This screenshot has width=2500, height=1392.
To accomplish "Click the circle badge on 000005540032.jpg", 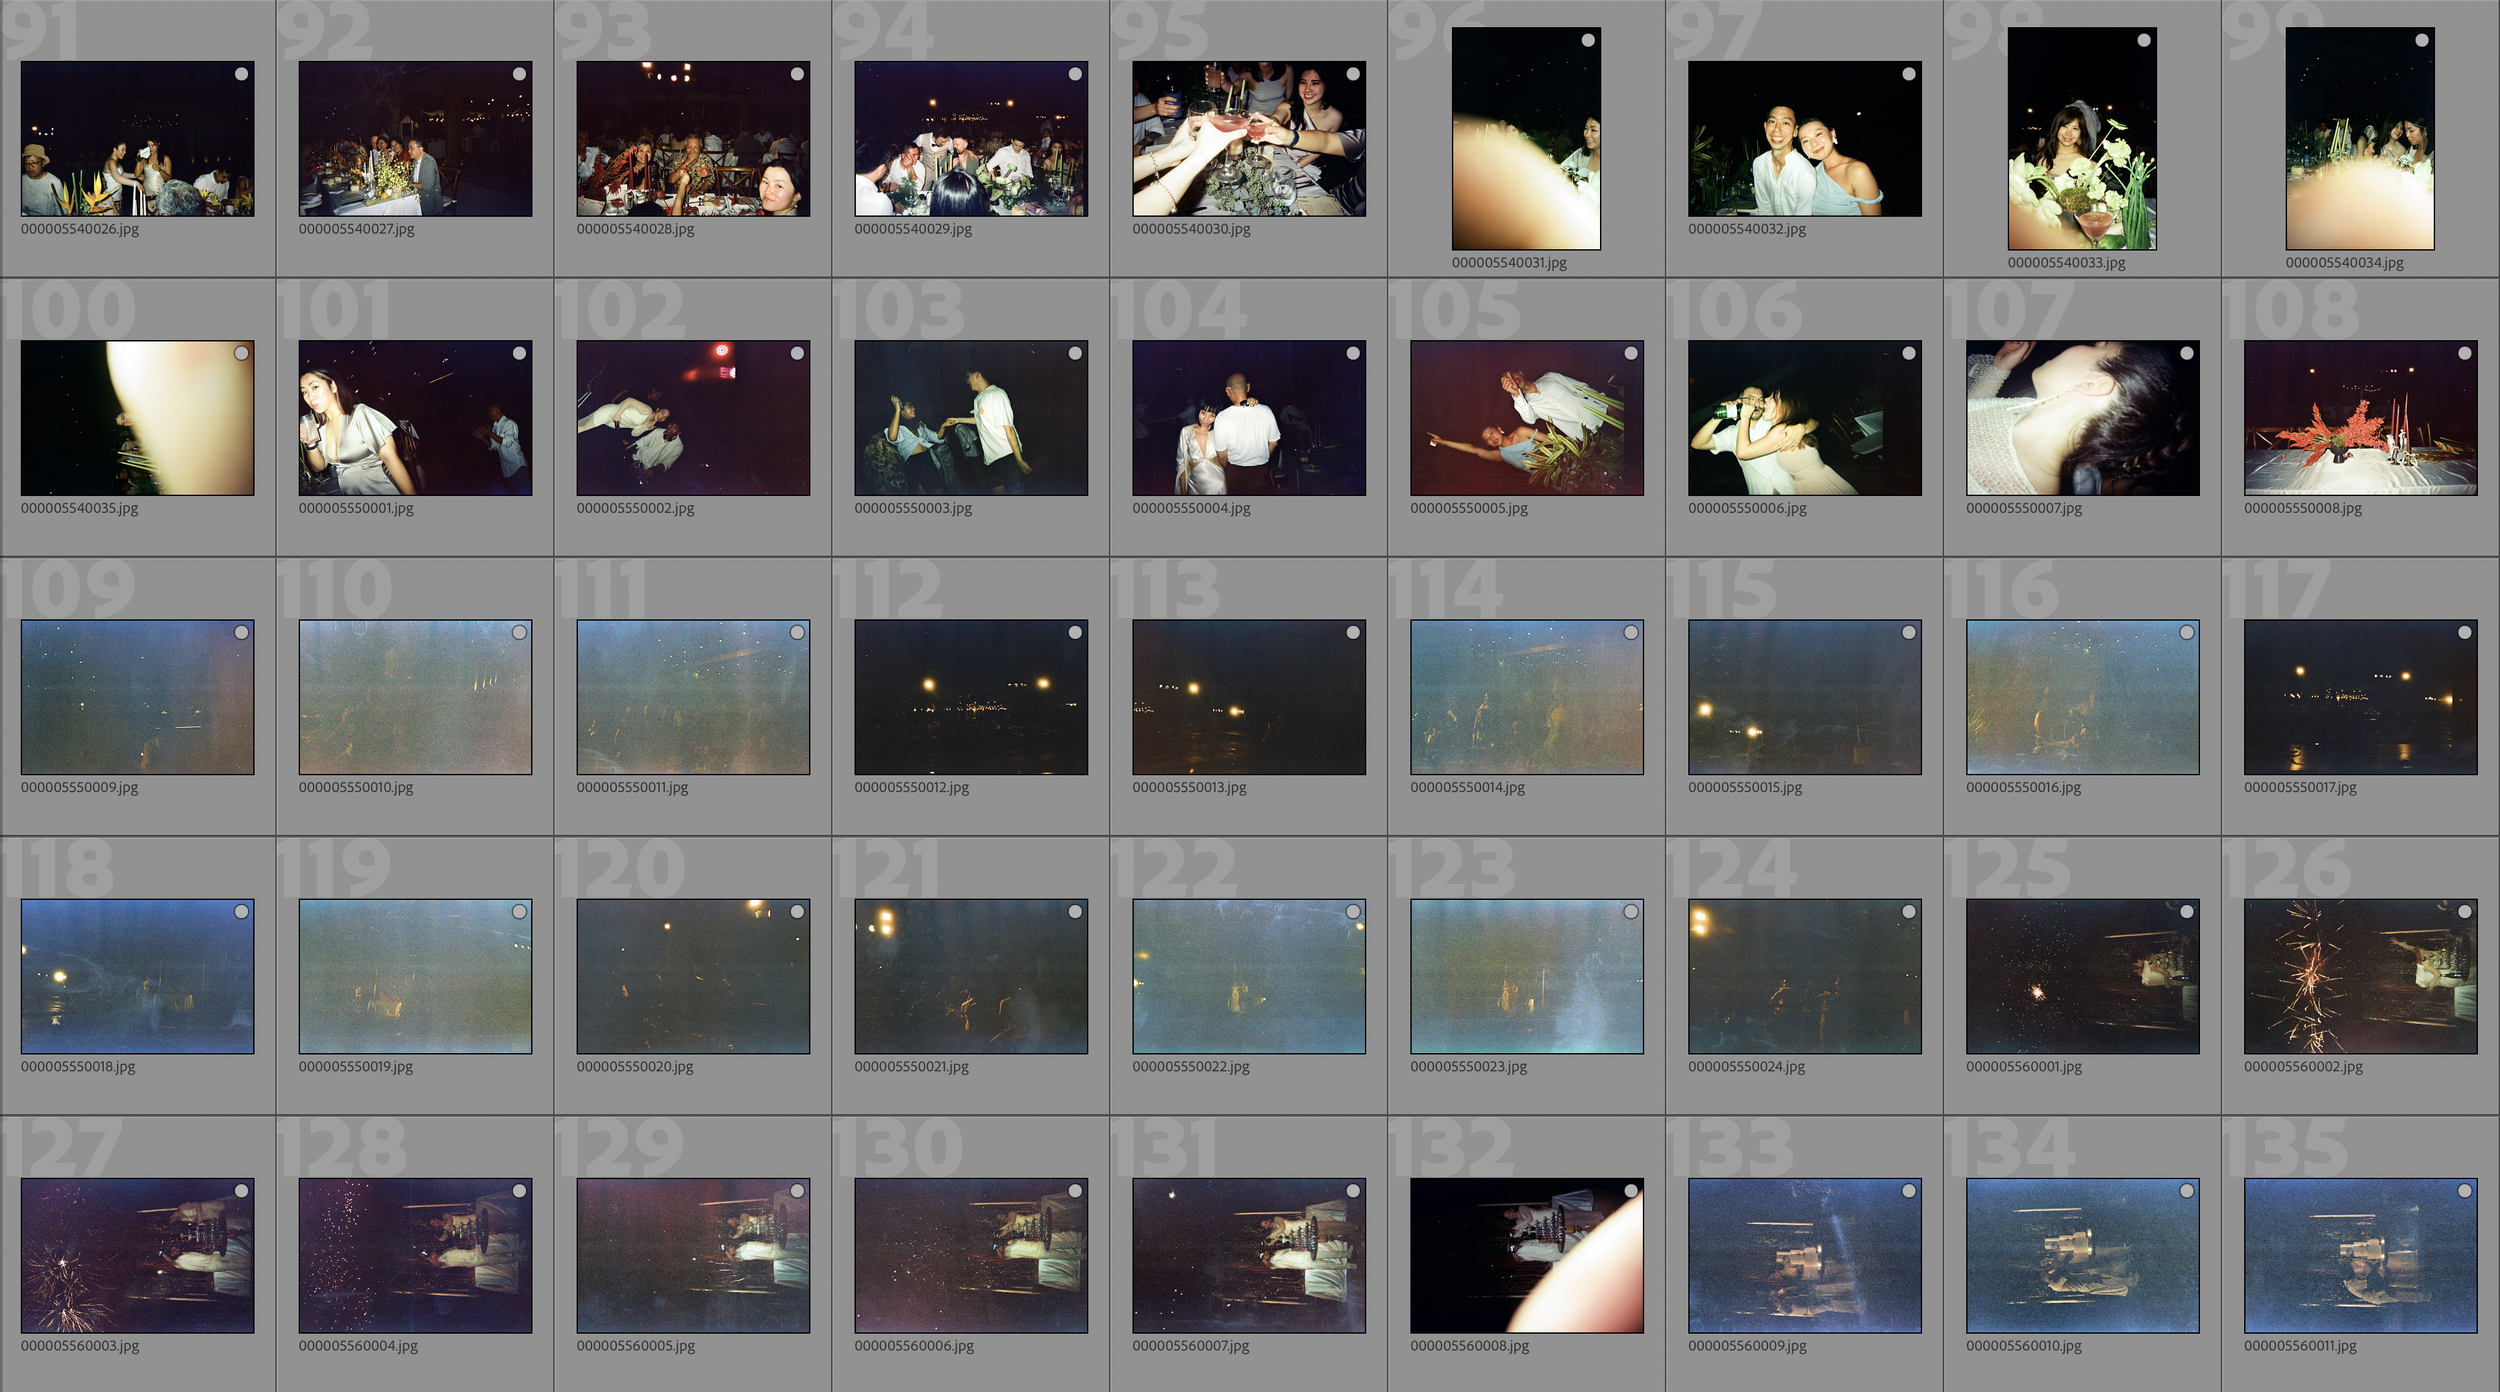I will [1909, 74].
